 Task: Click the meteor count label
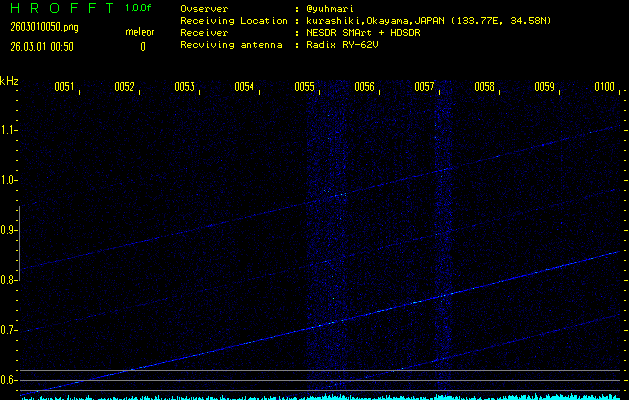tap(140, 33)
